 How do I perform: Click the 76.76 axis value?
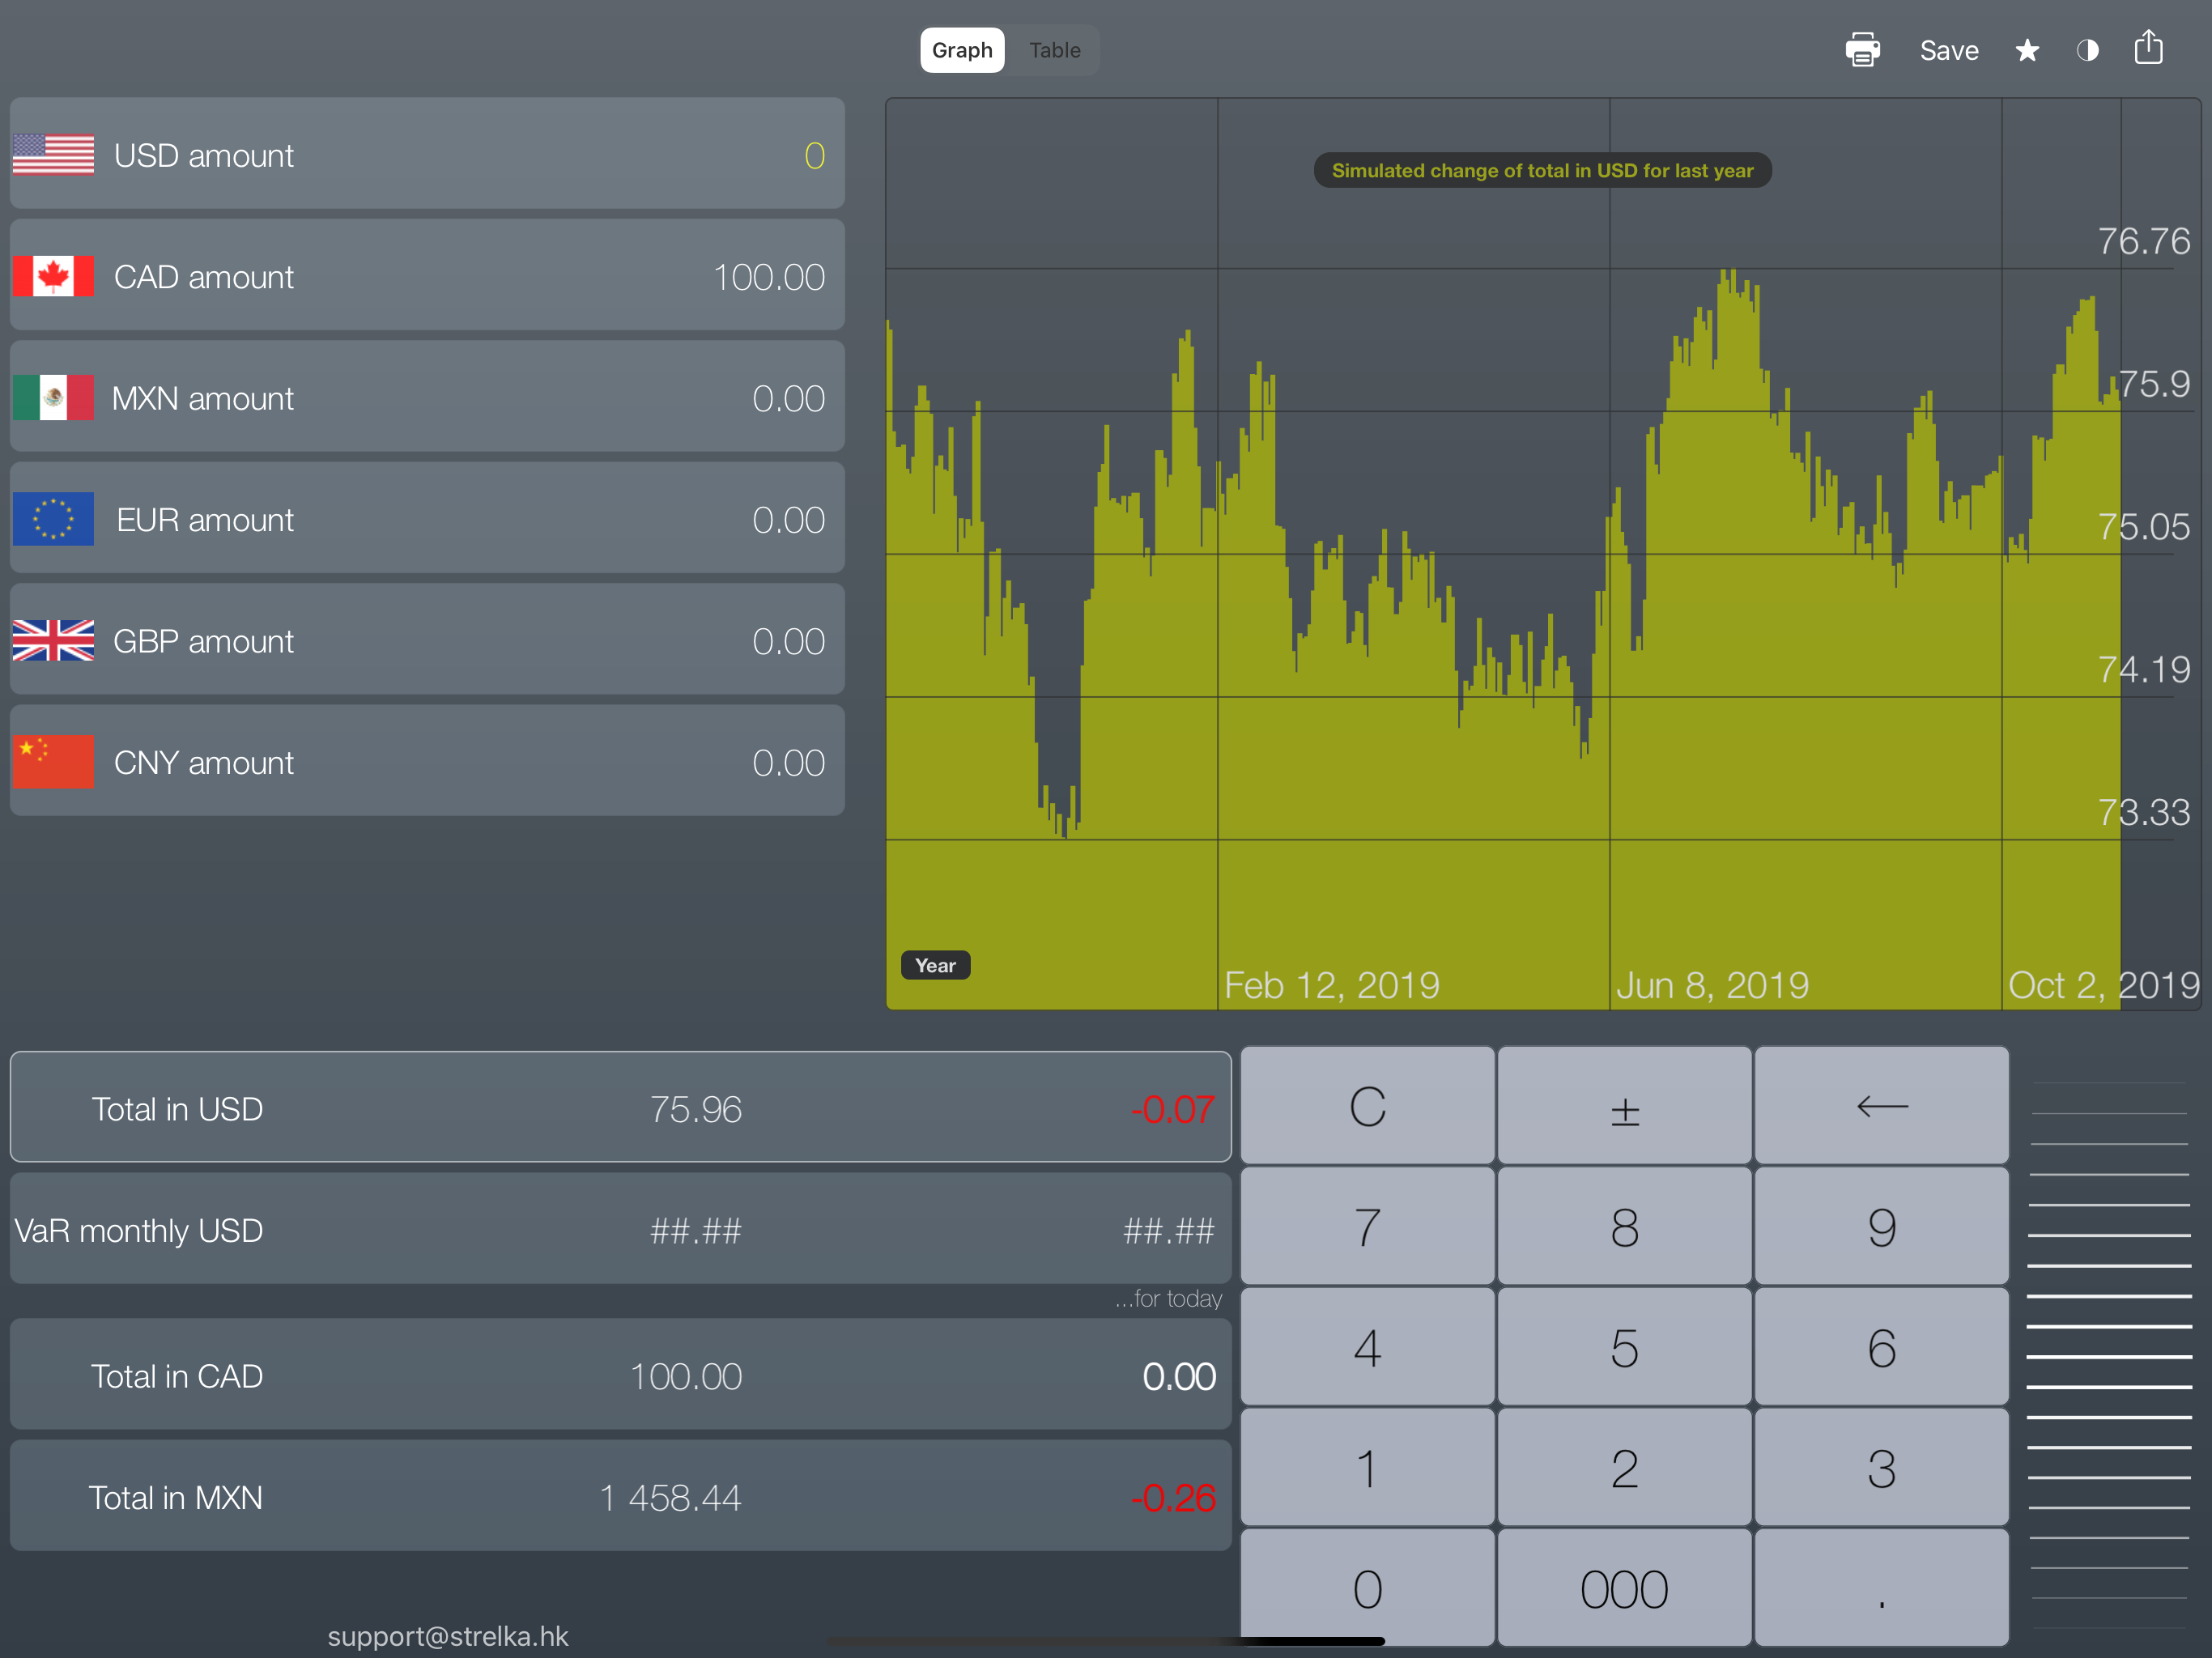tap(2143, 241)
